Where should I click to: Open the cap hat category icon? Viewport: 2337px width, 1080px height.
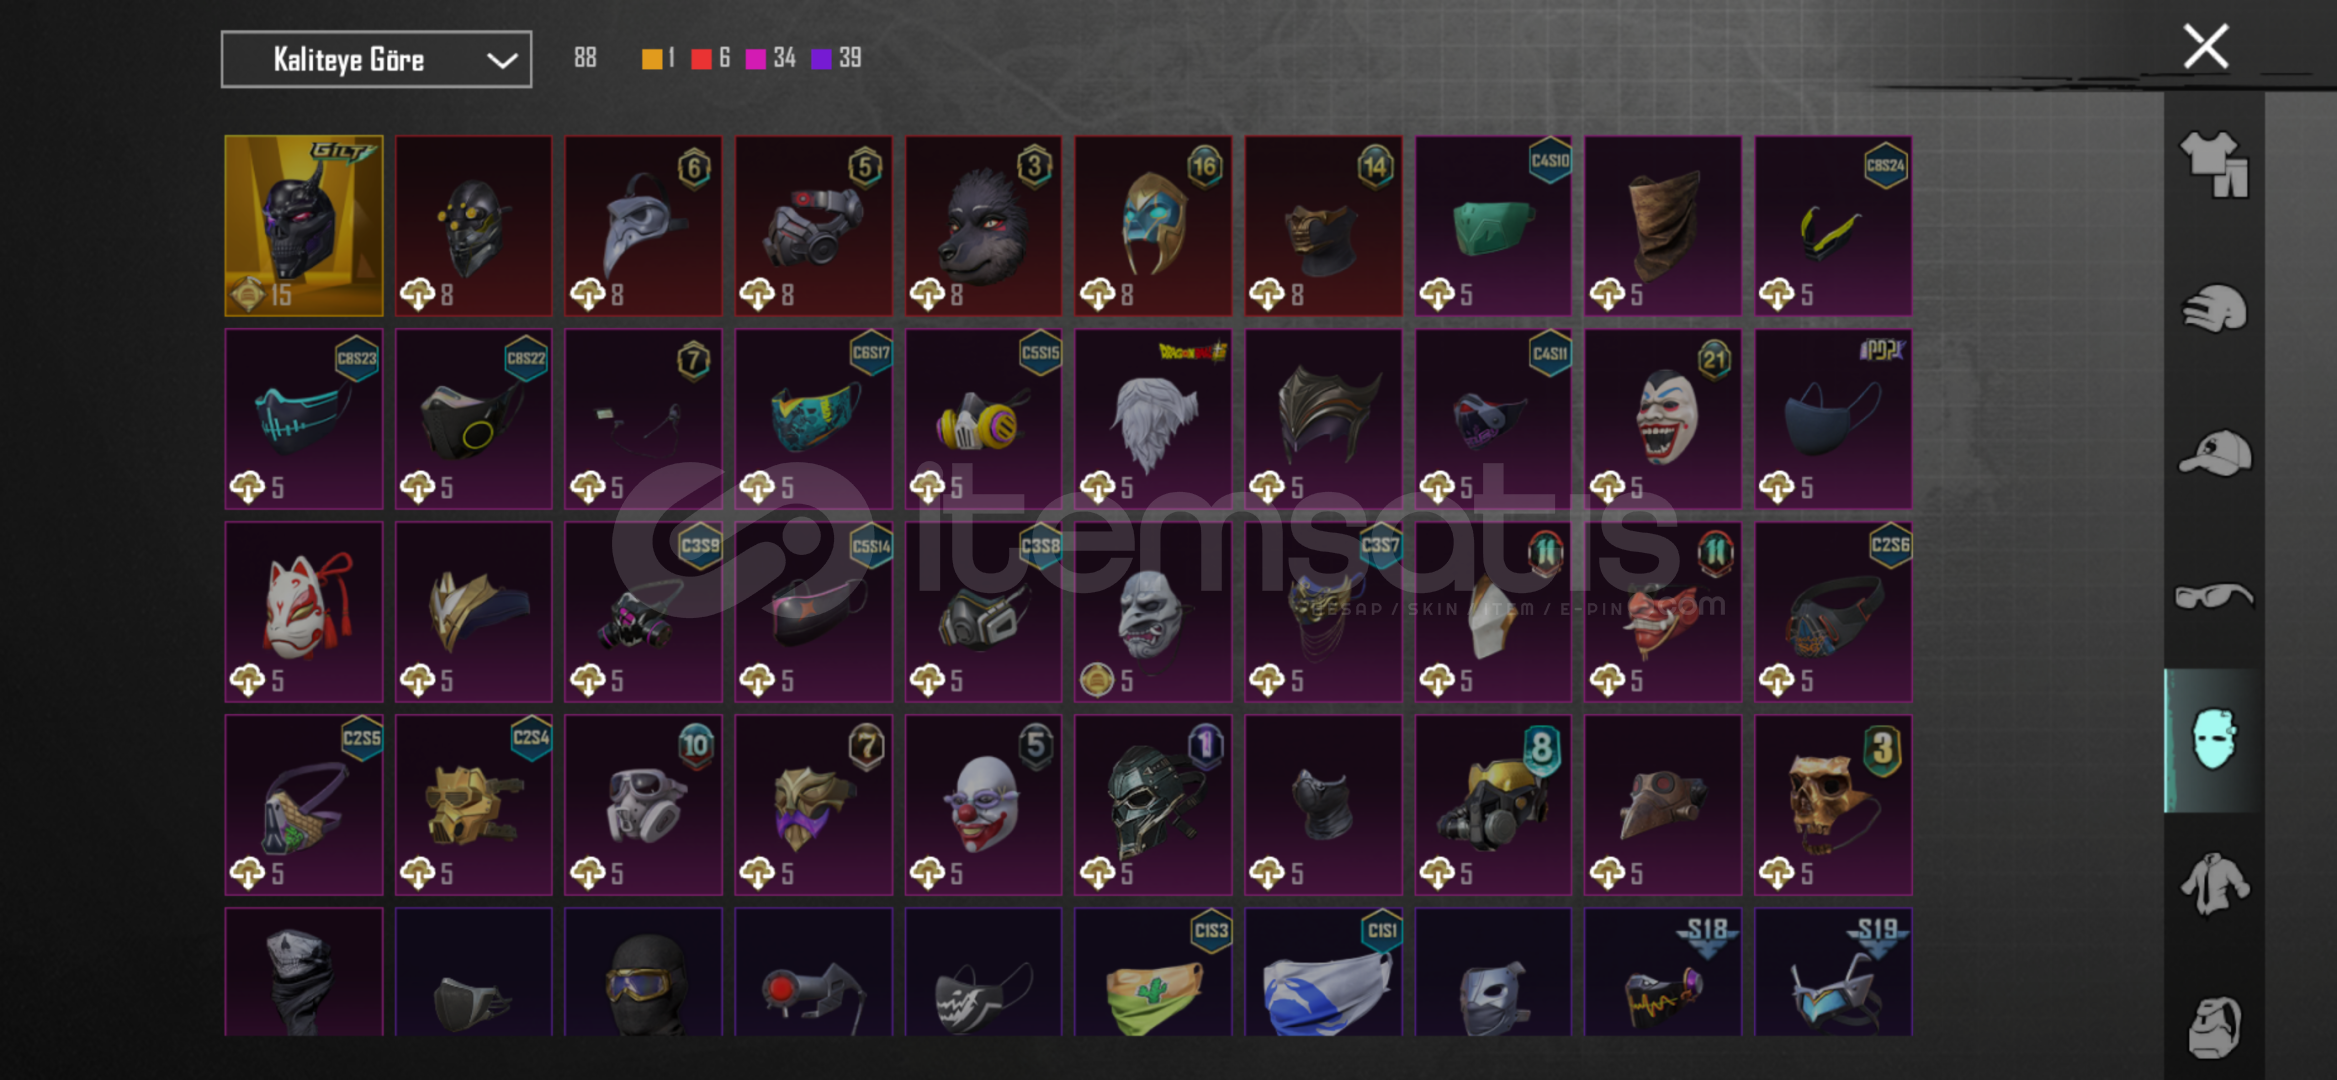pyautogui.click(x=2213, y=452)
